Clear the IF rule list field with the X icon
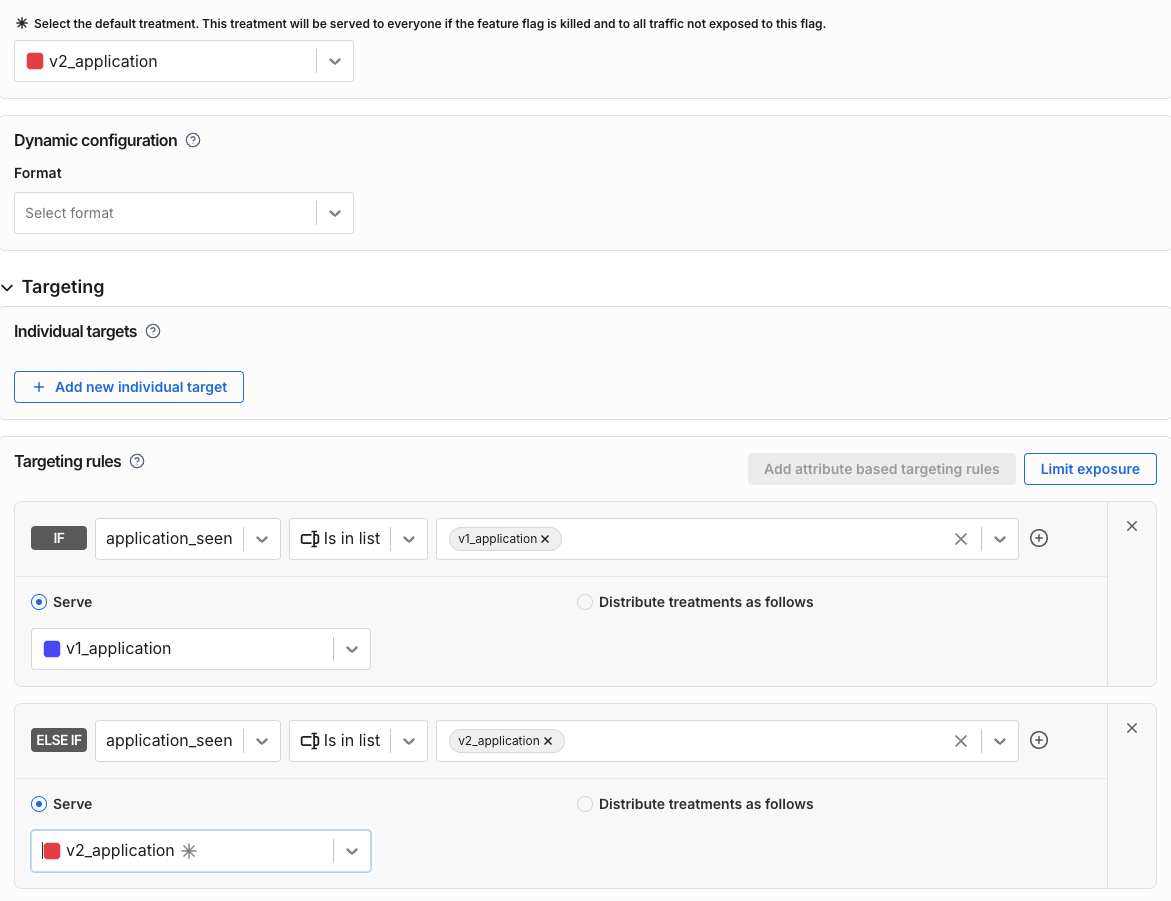This screenshot has width=1171, height=901. tap(960, 538)
